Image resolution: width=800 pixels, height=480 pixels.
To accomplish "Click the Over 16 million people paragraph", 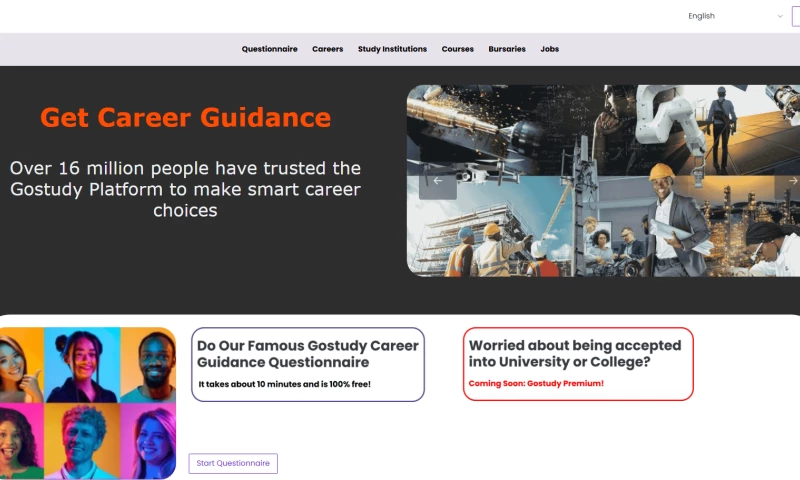I will (186, 189).
